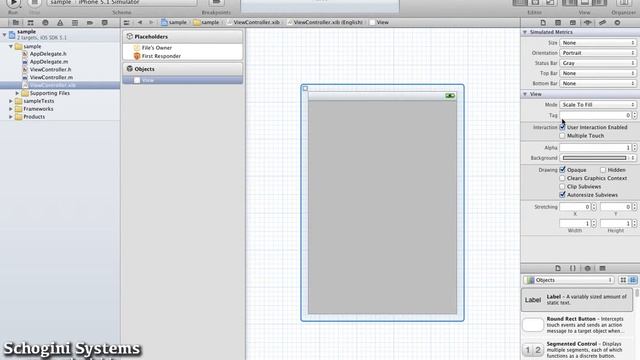Show the Quick Help inspector icon
The width and height of the screenshot is (640, 360).
[x=558, y=23]
